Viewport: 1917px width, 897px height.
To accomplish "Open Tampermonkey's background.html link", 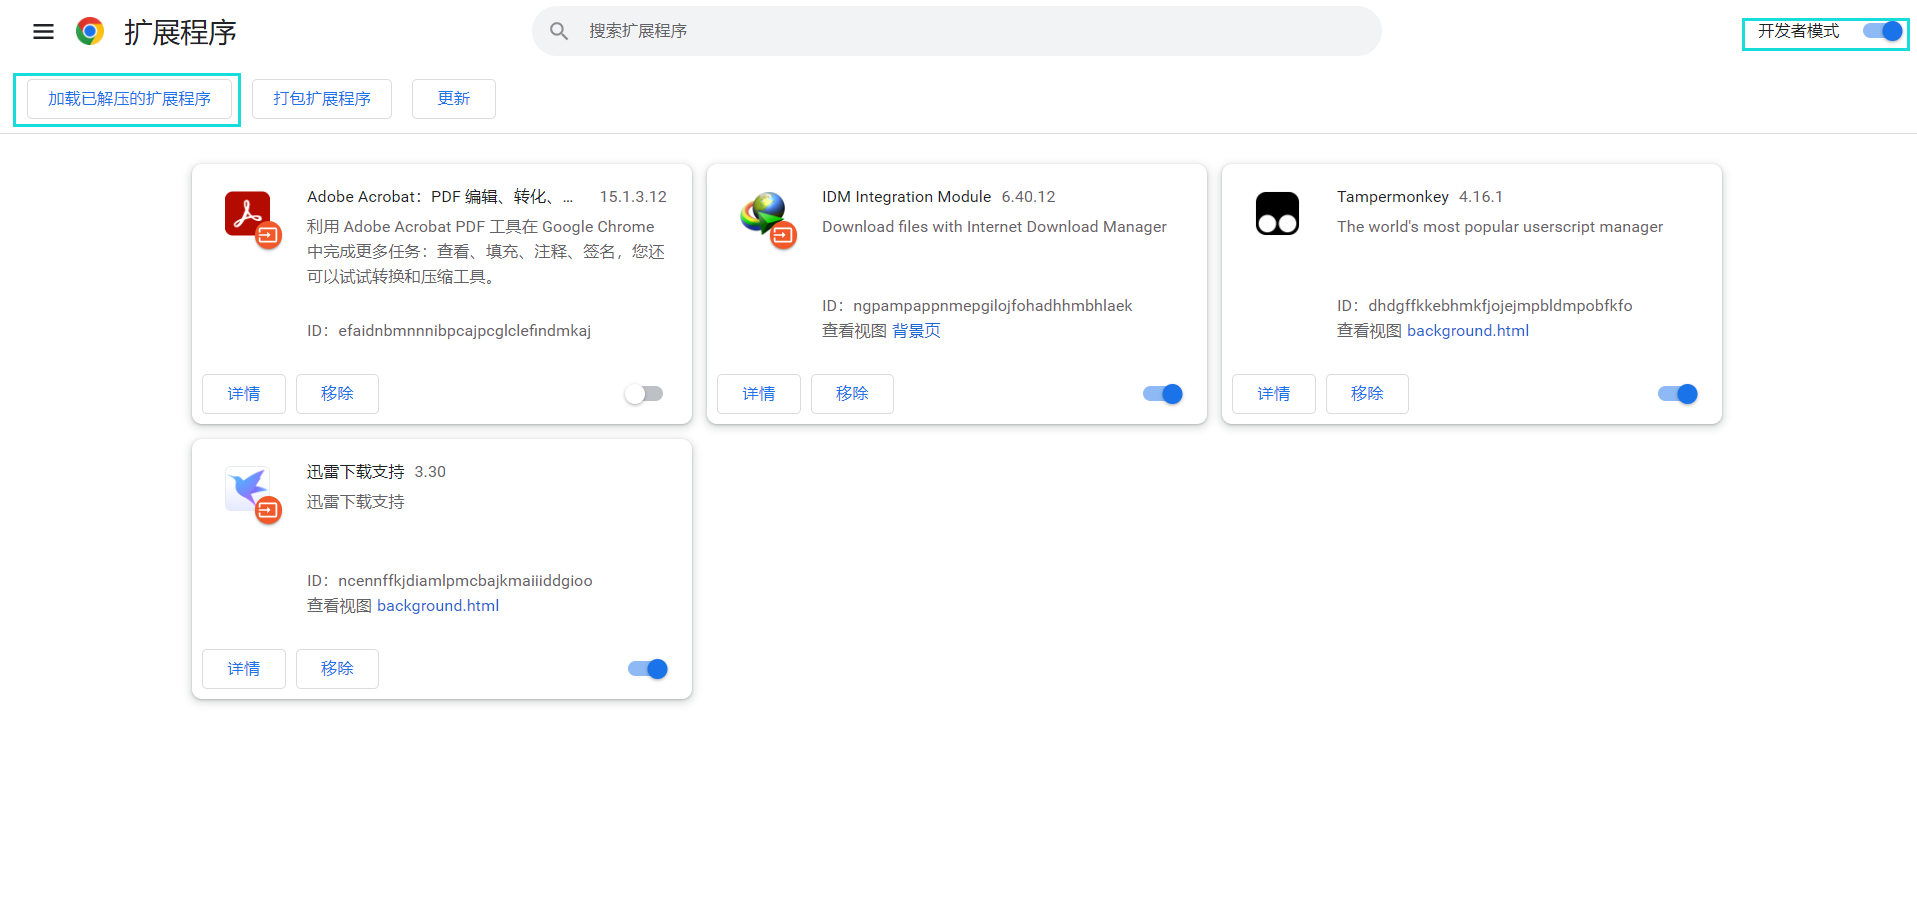I will coord(1467,331).
